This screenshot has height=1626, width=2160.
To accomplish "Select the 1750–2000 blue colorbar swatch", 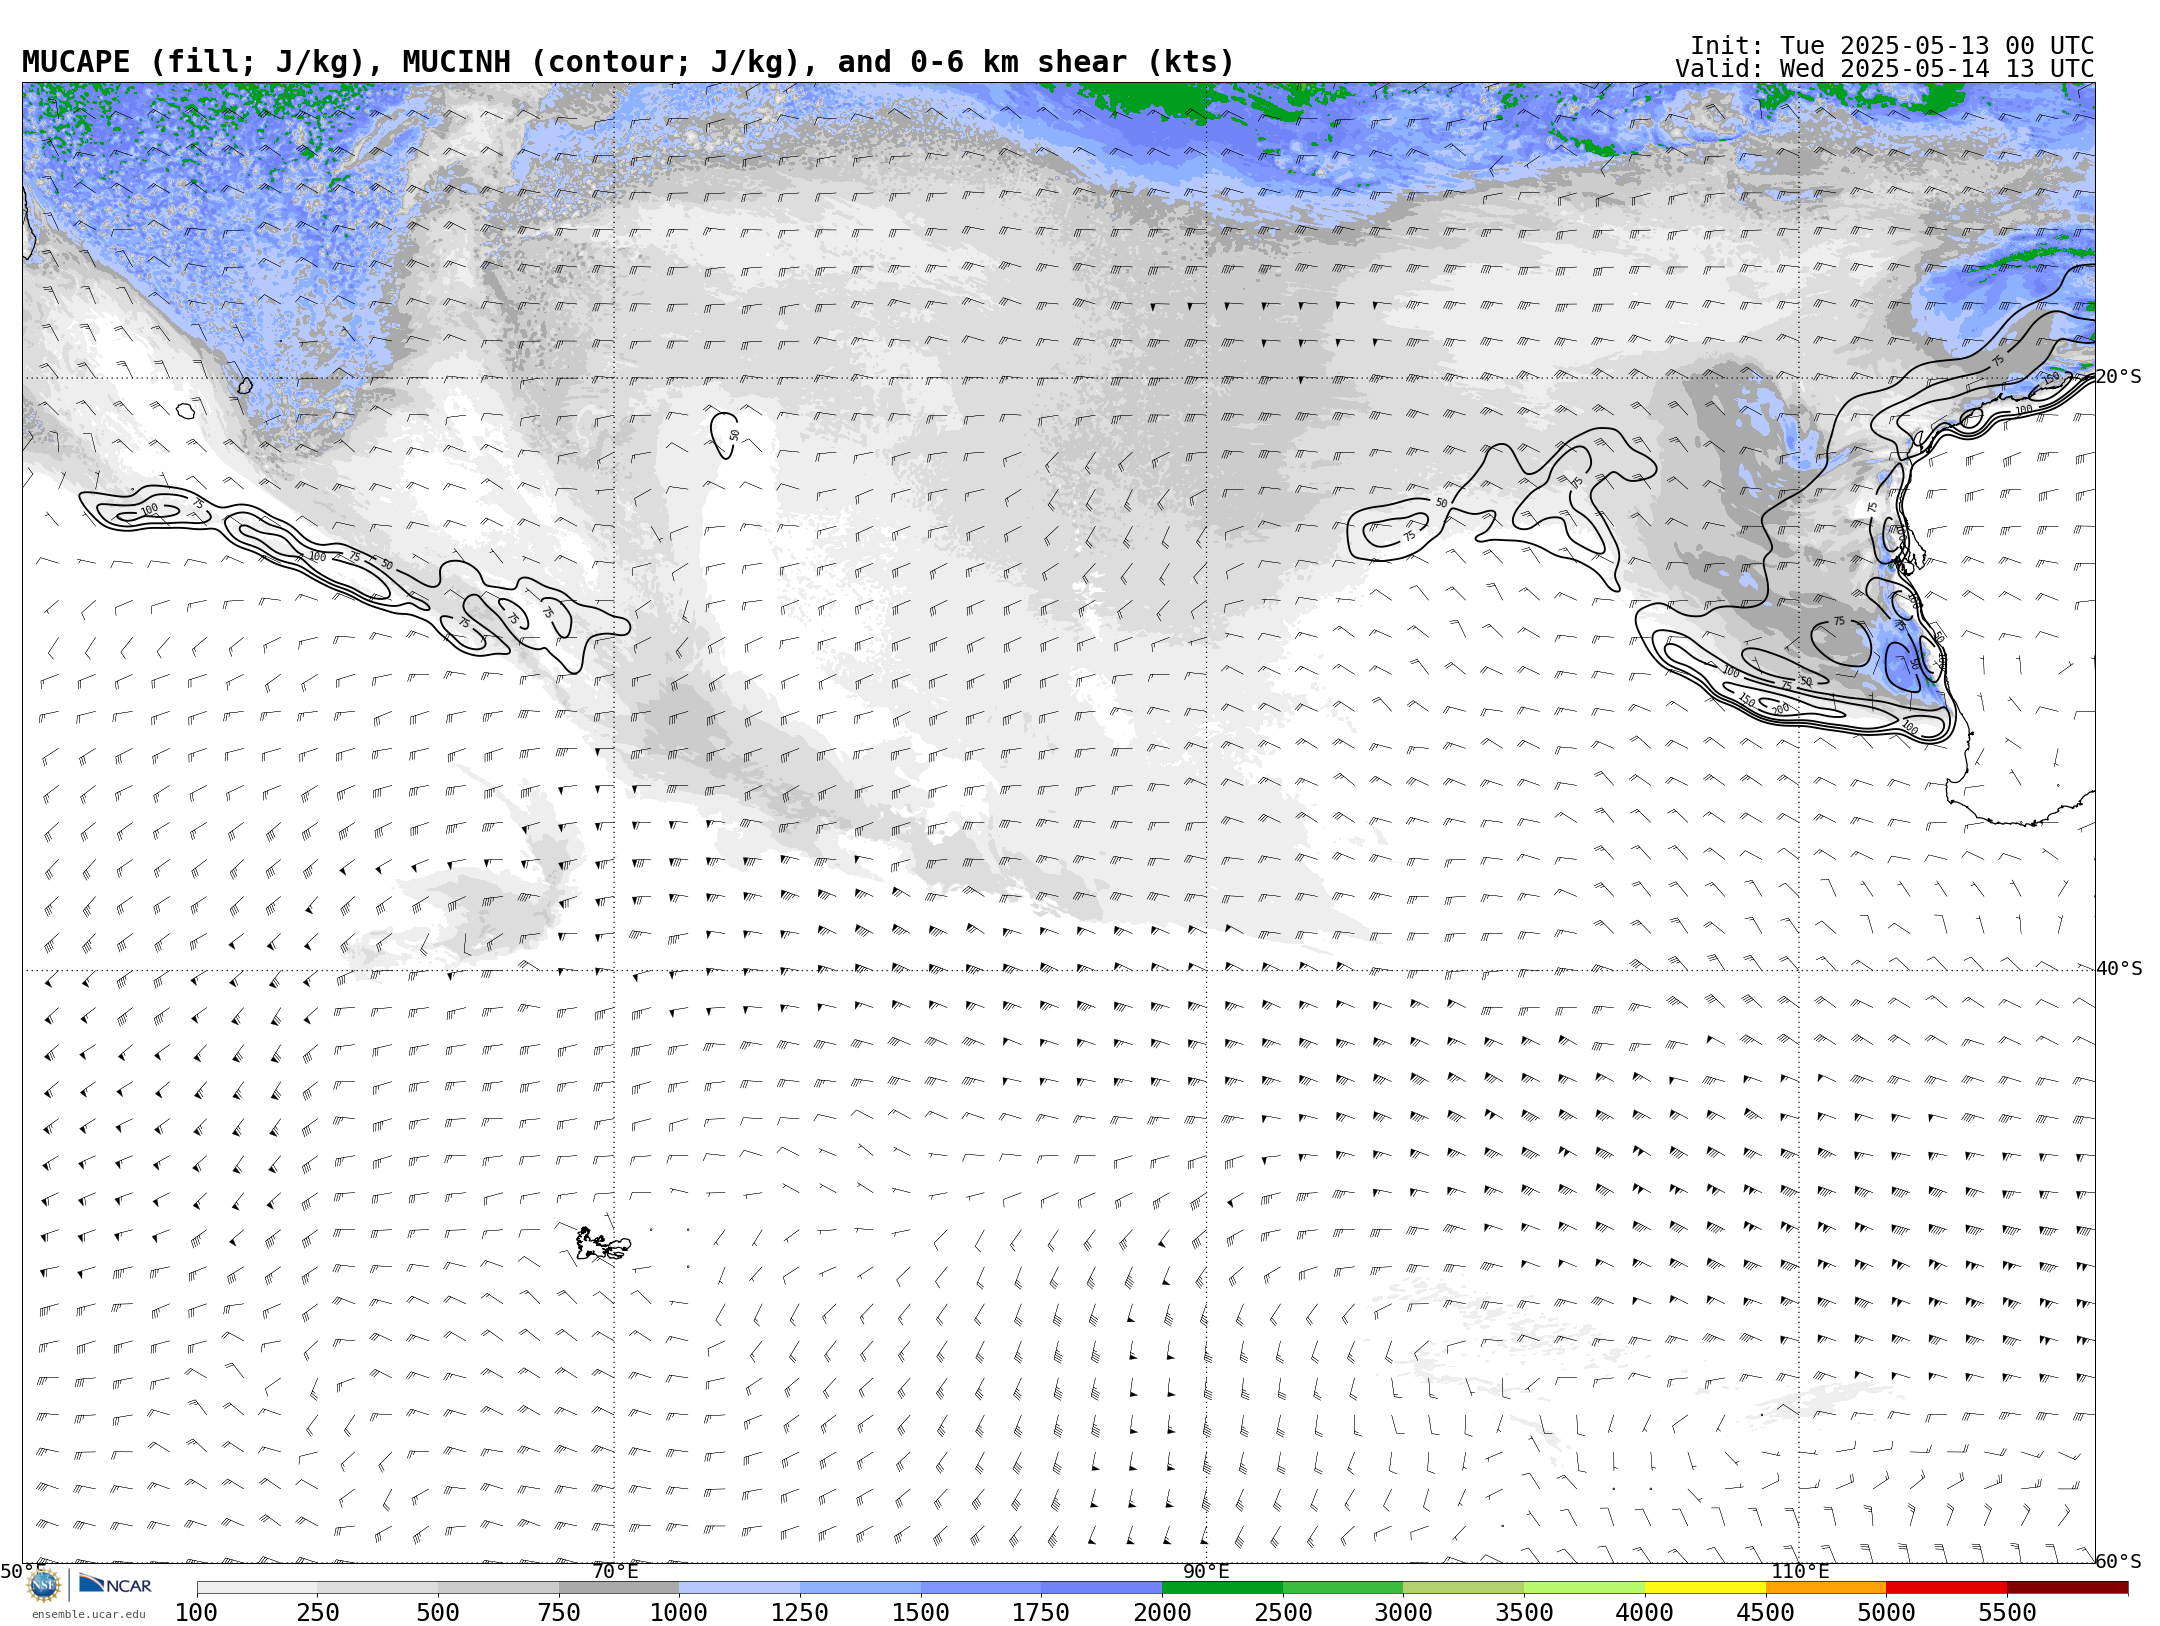I will (x=1102, y=1588).
